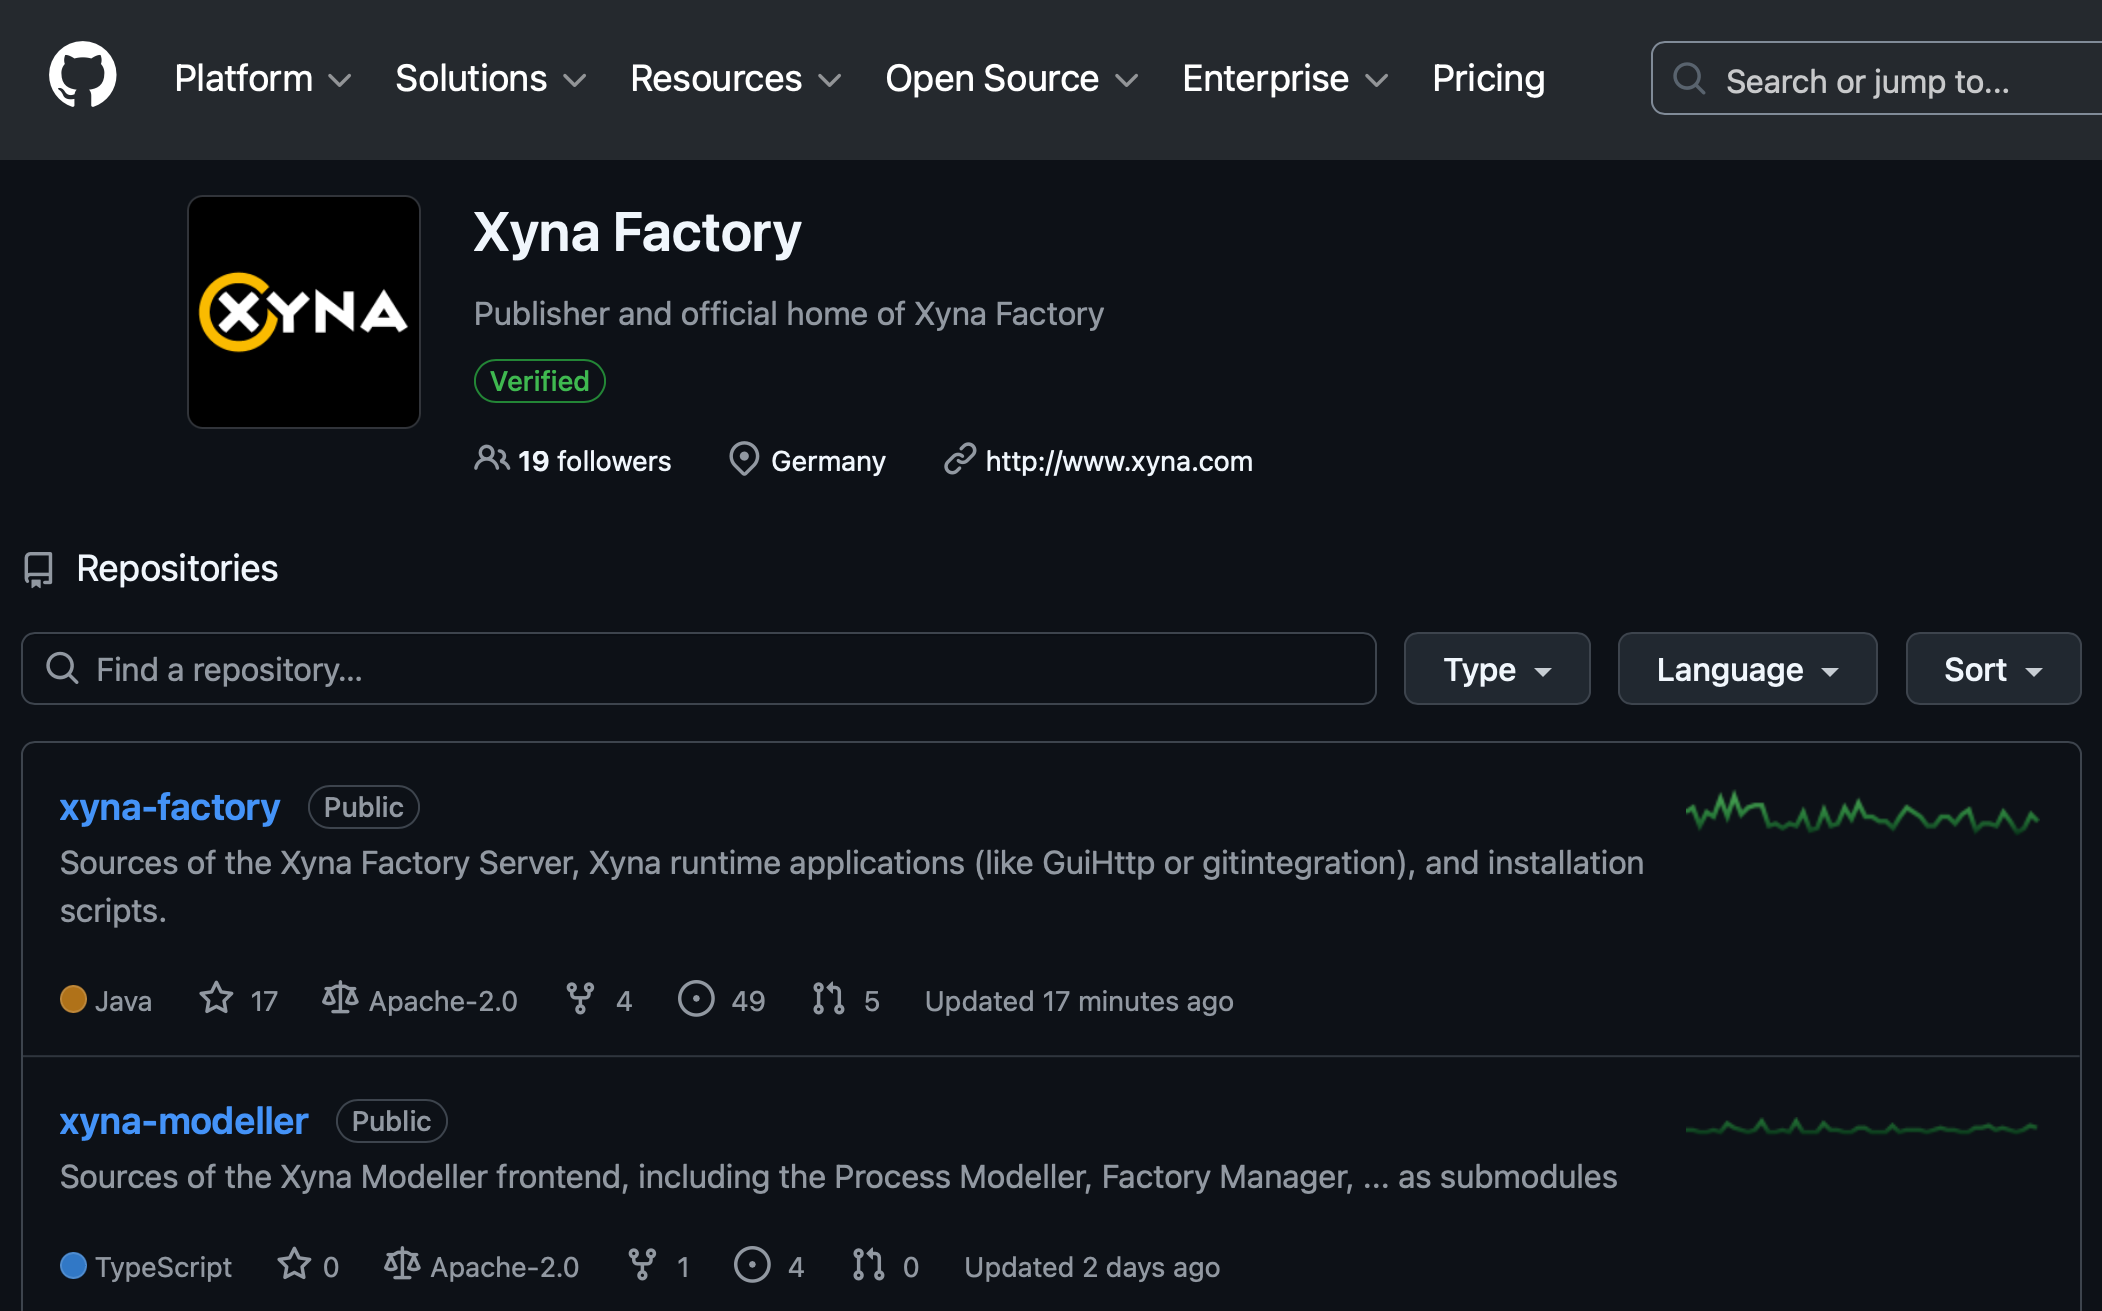Open the xyna-factory repository link

point(170,807)
